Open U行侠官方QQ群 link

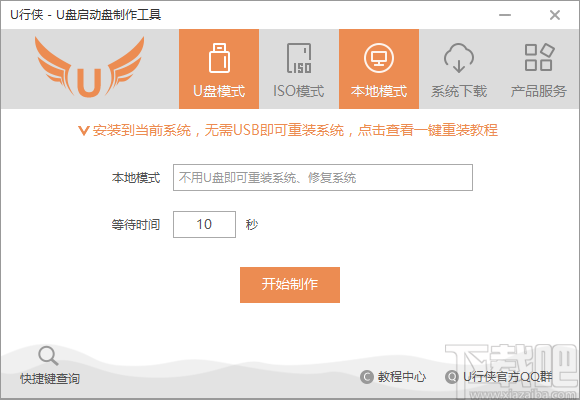[x=498, y=377]
